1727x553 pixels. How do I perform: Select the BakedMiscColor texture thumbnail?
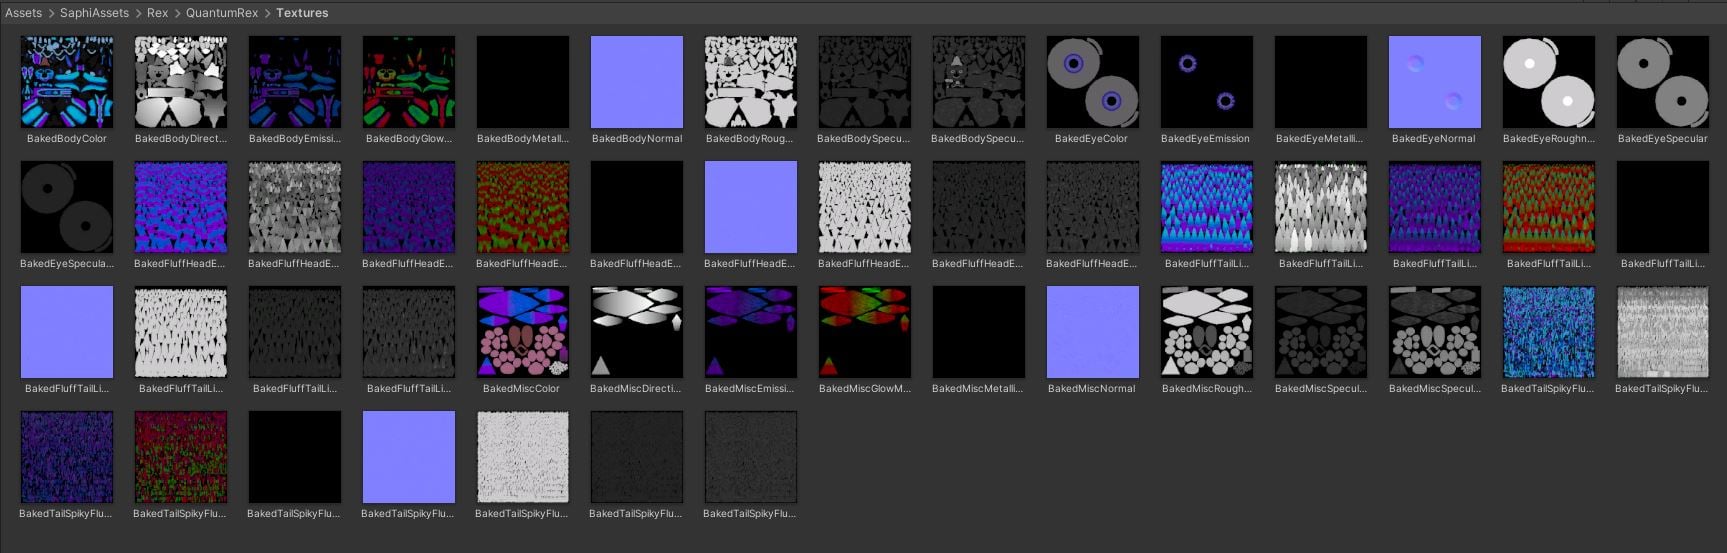coord(523,332)
